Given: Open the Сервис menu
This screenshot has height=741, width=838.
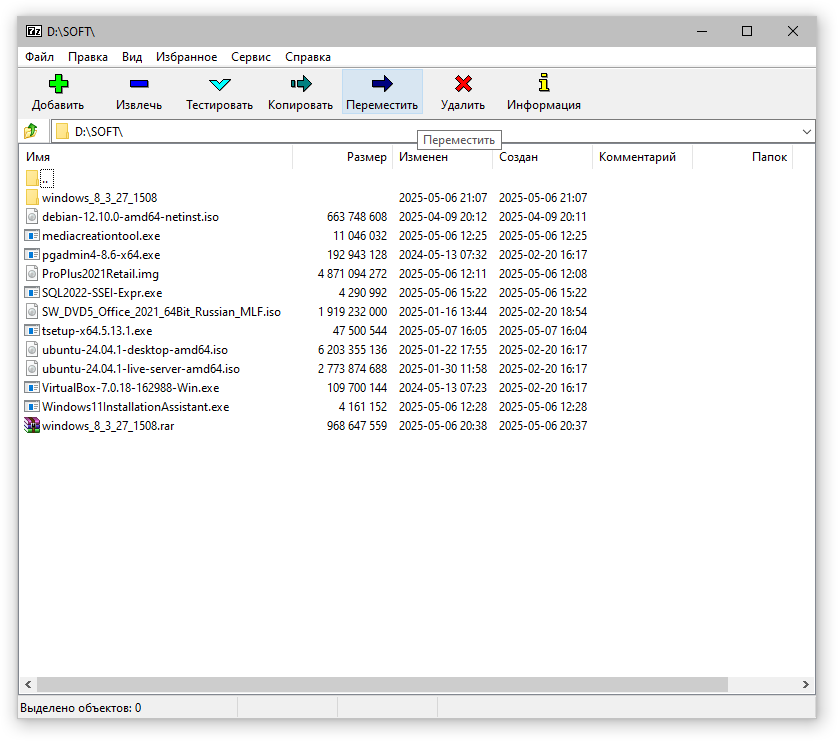Looking at the screenshot, I should pyautogui.click(x=251, y=57).
